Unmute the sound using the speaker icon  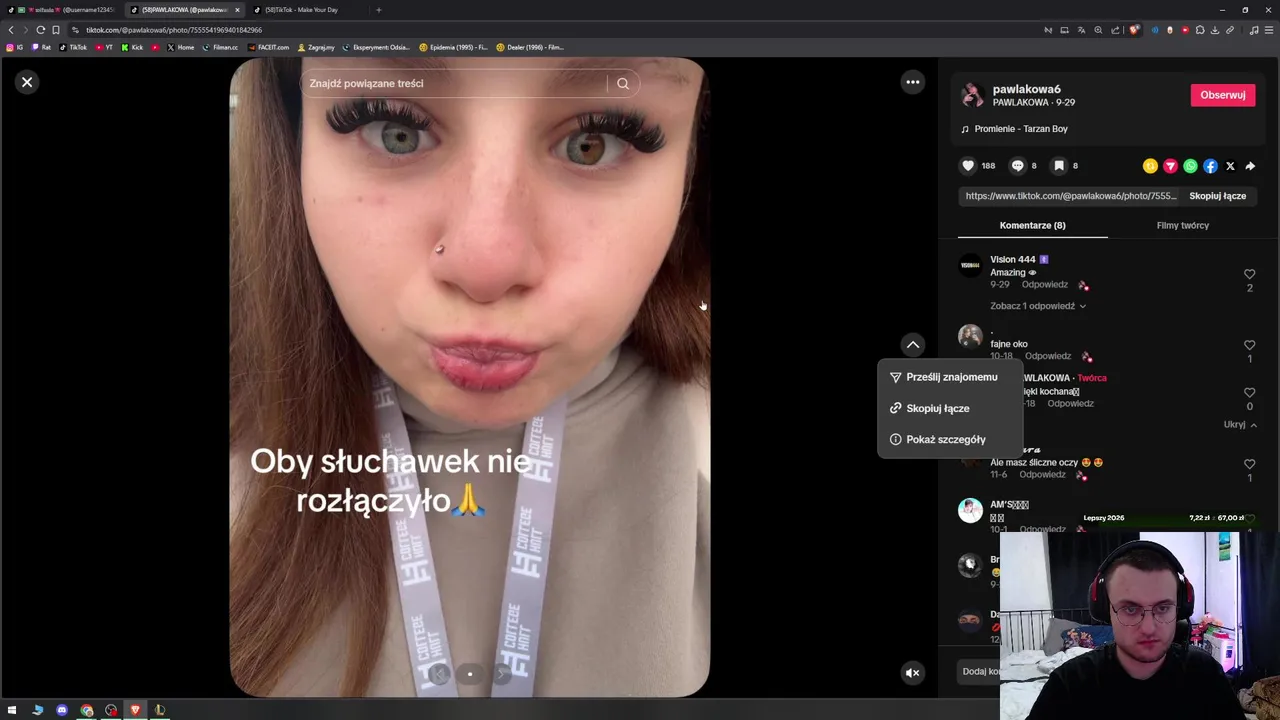tap(912, 673)
